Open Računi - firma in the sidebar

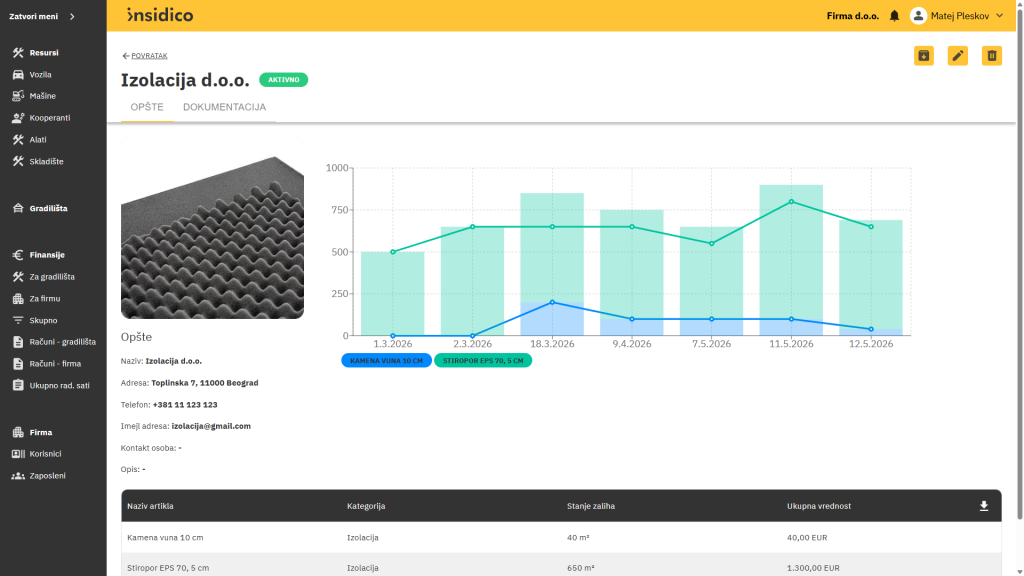[x=55, y=364]
